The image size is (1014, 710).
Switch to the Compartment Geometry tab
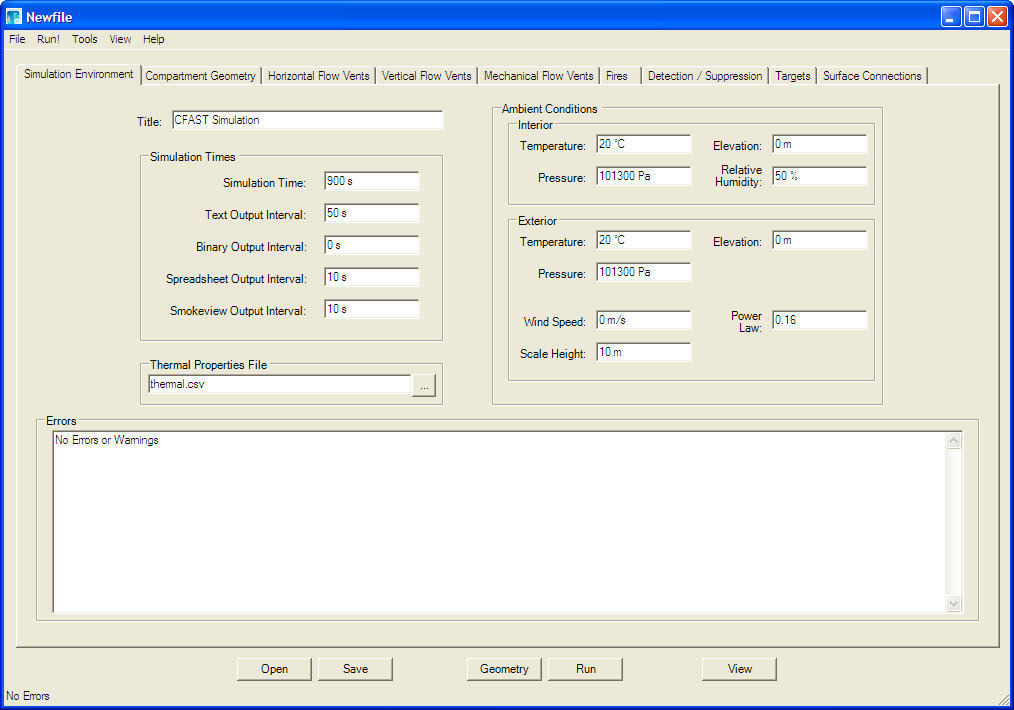(x=200, y=76)
